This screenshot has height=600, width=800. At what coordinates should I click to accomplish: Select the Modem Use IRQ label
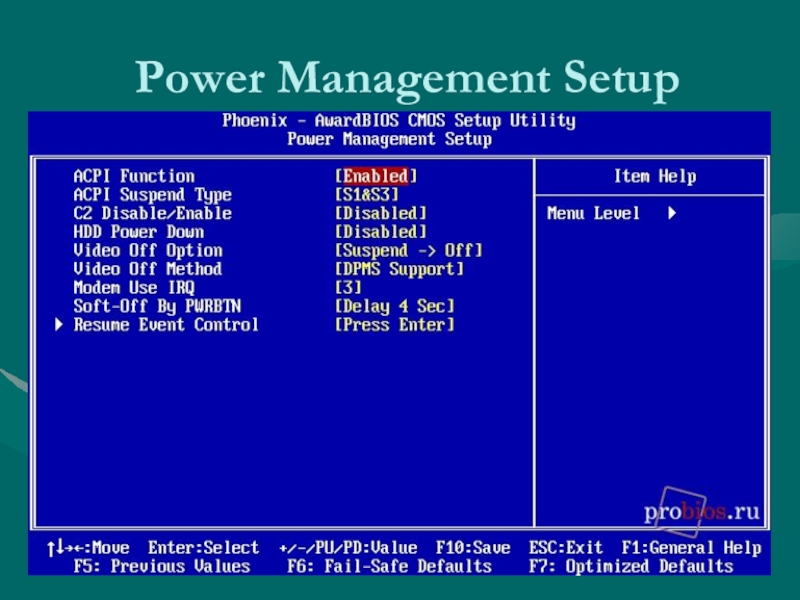pyautogui.click(x=134, y=288)
